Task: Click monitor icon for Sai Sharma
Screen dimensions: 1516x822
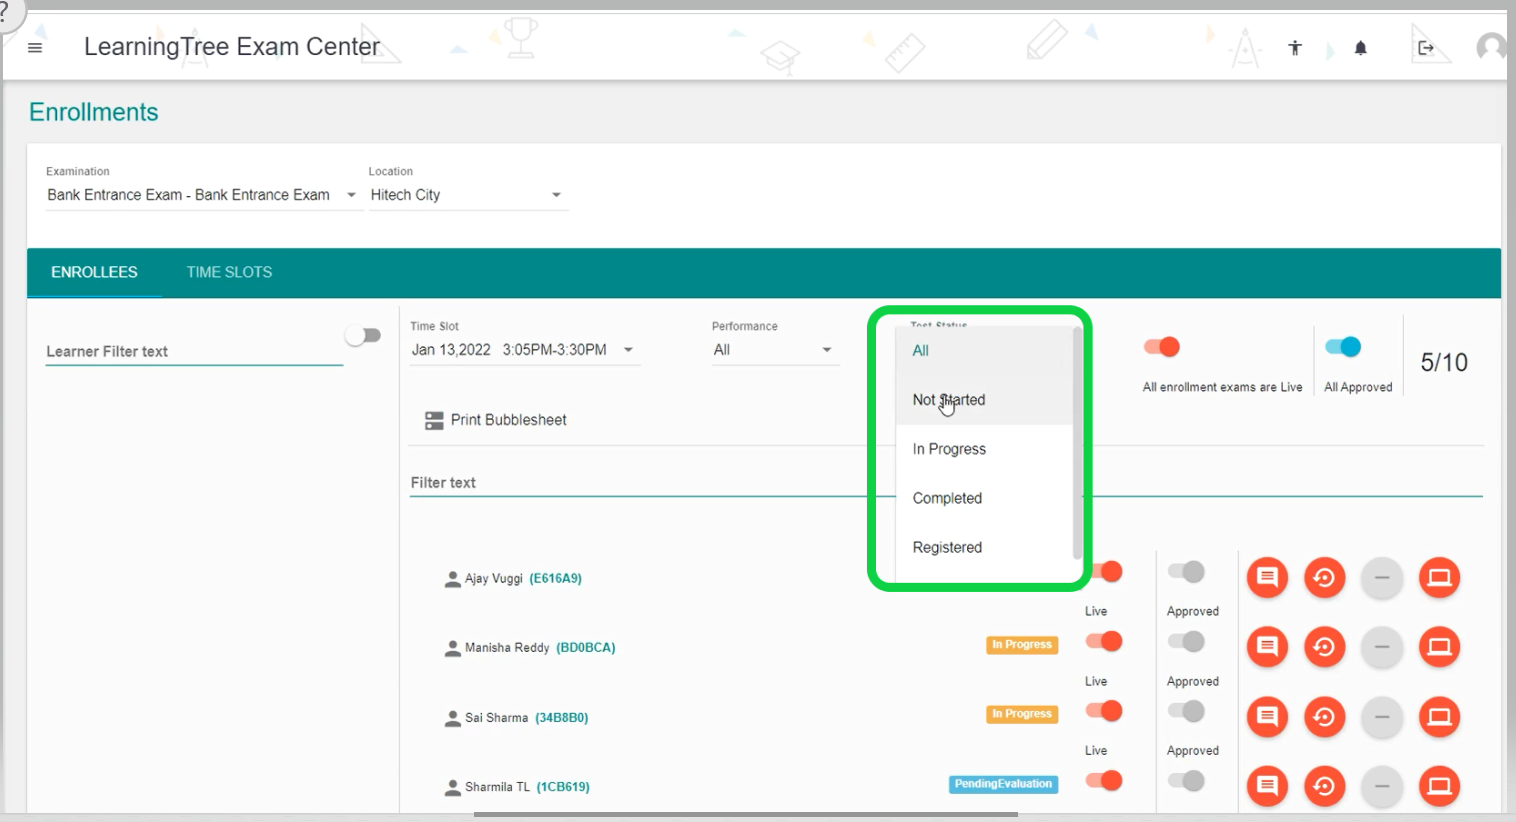Action: point(1439,717)
